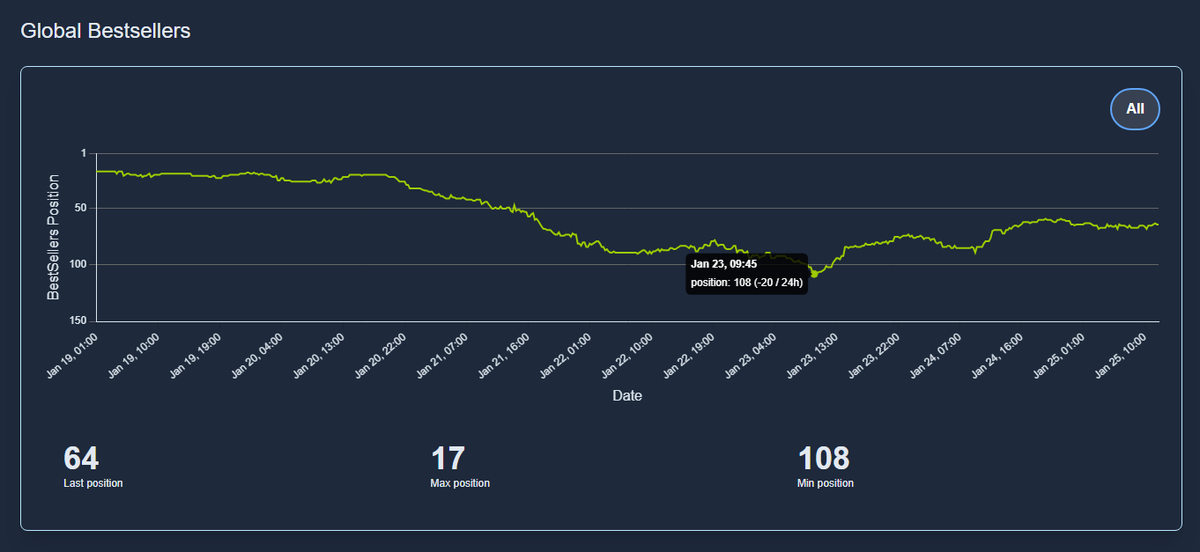Click the All range button
Viewport: 1200px width, 552px height.
(1135, 109)
